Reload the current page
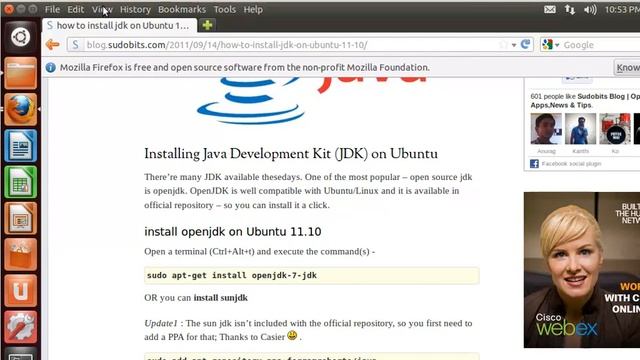This screenshot has width=640, height=360. (525, 44)
